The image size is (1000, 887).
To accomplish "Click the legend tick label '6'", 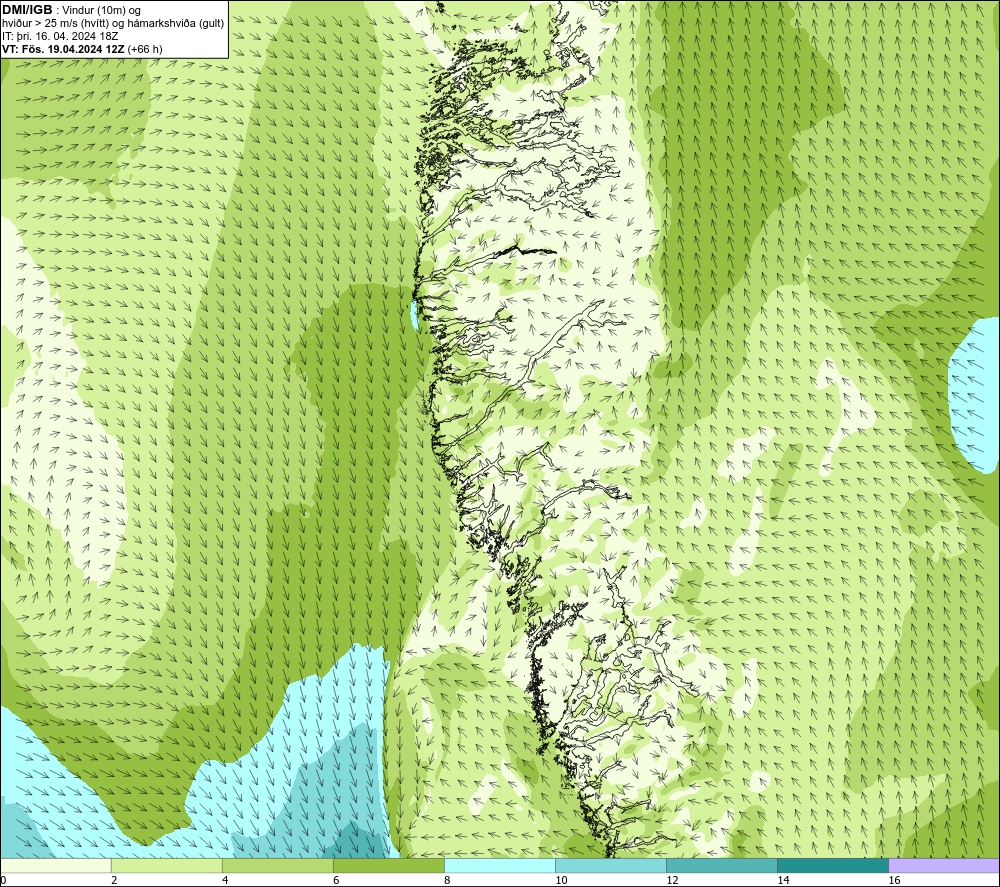I will 336,880.
